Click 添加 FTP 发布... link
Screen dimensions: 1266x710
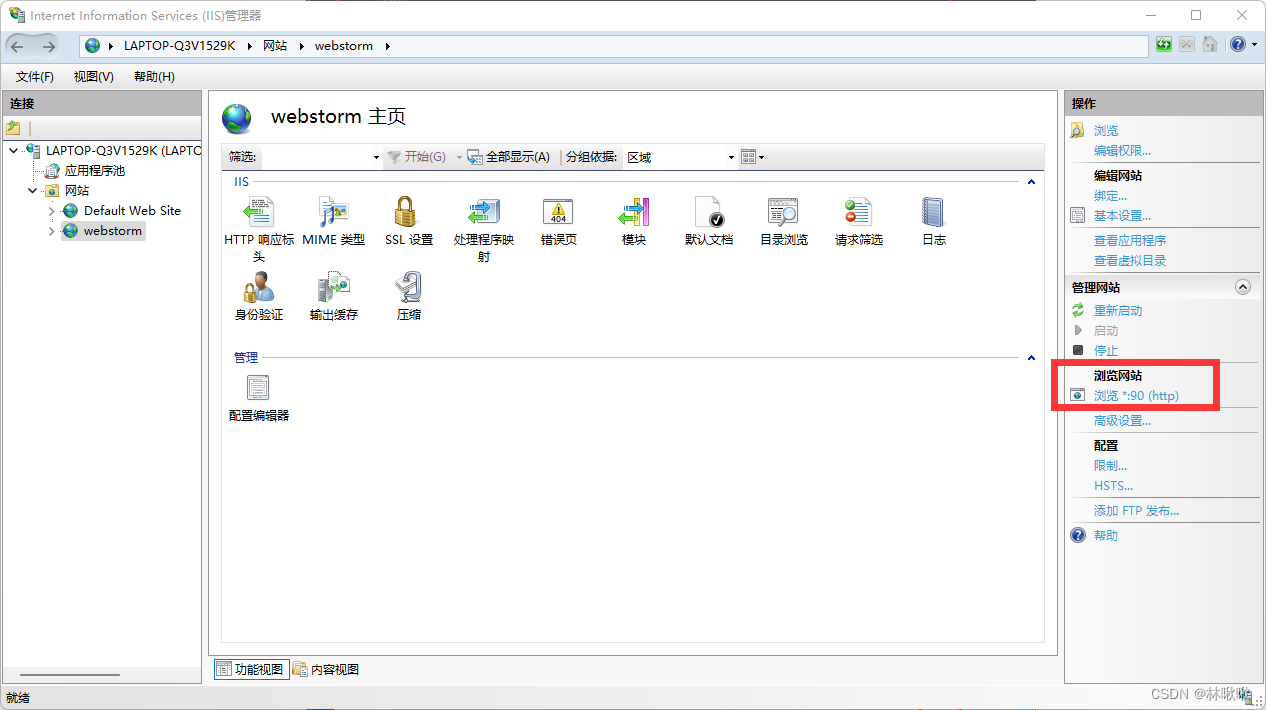[x=1136, y=511]
